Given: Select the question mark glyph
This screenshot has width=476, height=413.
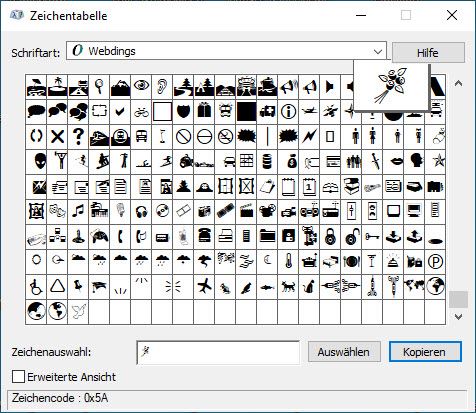Looking at the screenshot, I should coord(78,137).
